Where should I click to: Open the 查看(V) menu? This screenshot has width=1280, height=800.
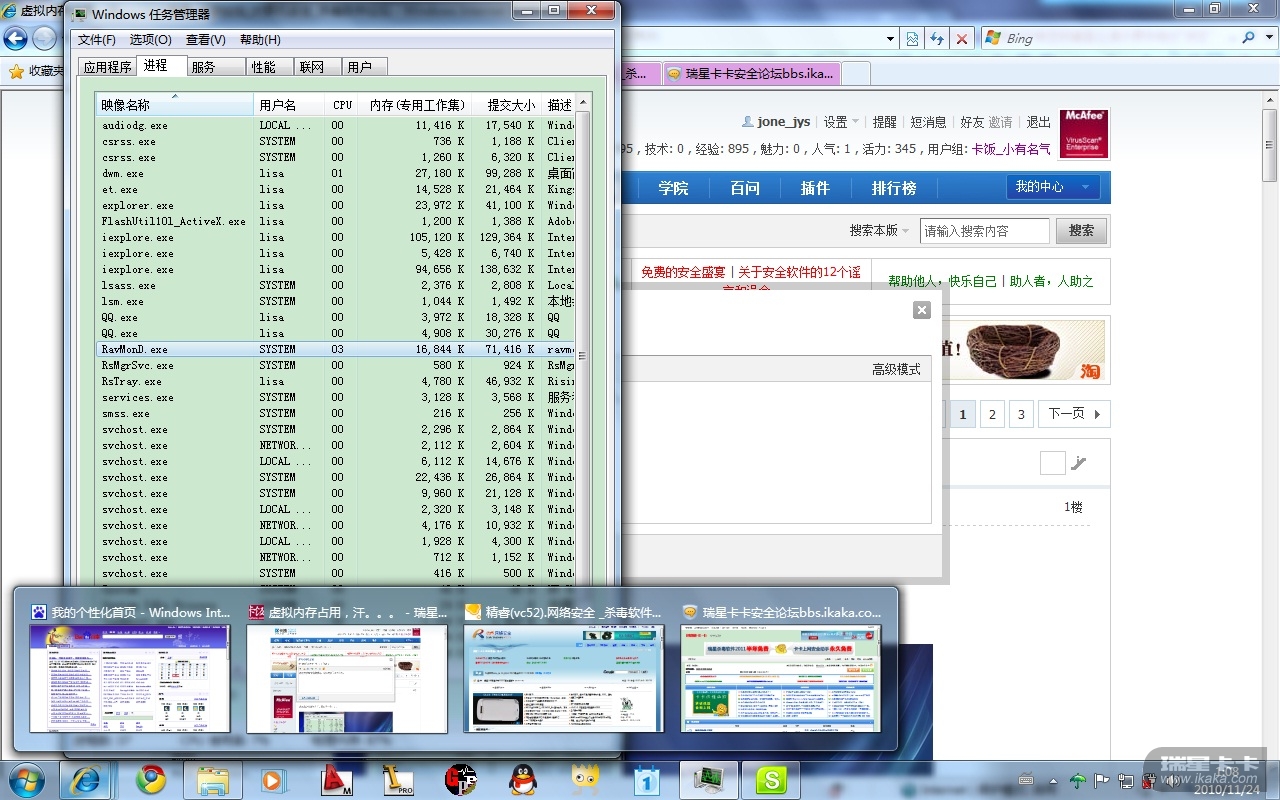[x=205, y=40]
